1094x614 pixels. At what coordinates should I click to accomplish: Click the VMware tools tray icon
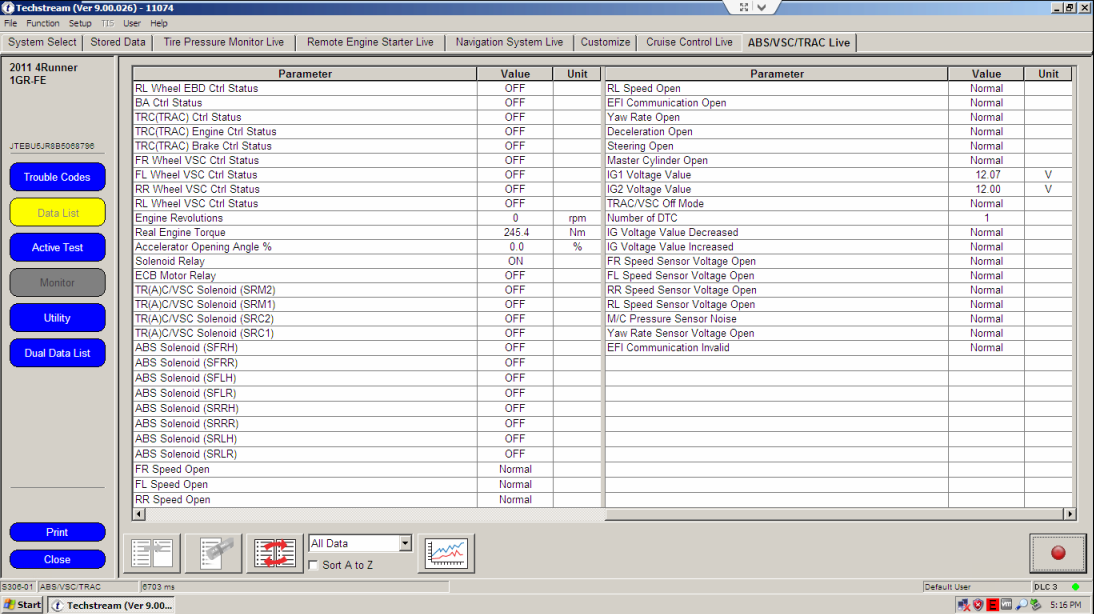[1007, 605]
